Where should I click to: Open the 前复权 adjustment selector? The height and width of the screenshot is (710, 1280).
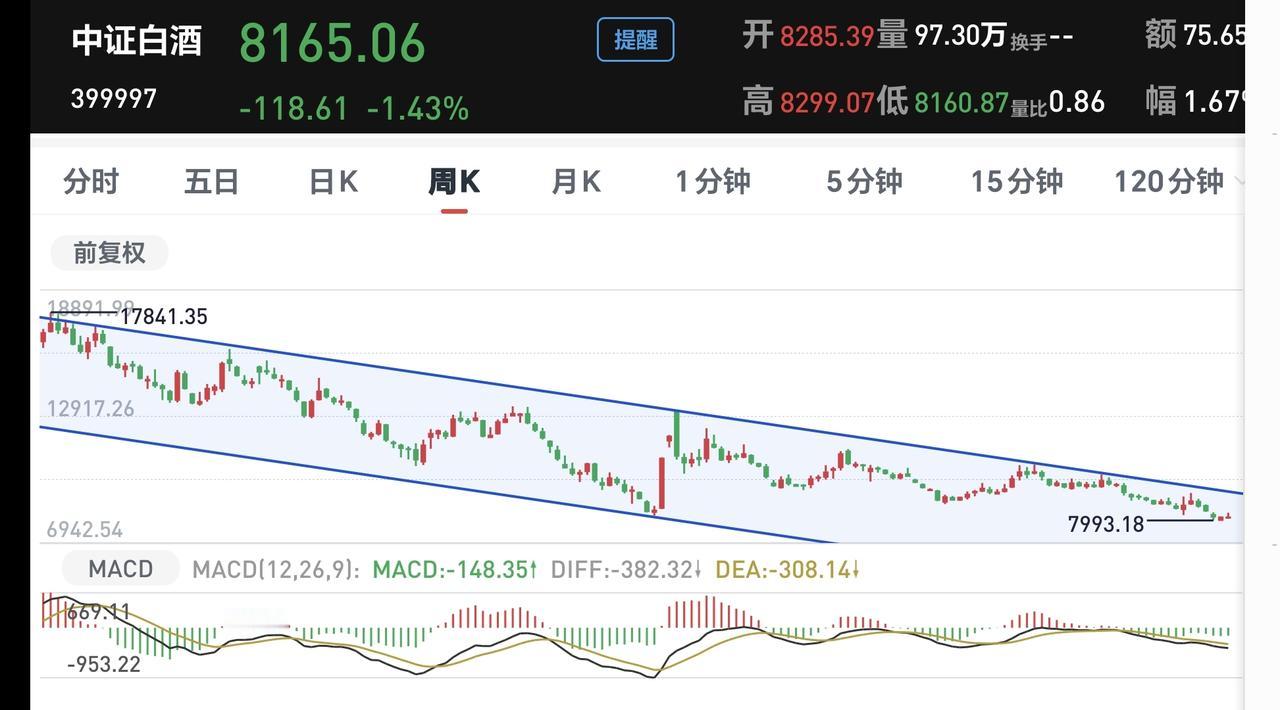point(109,253)
